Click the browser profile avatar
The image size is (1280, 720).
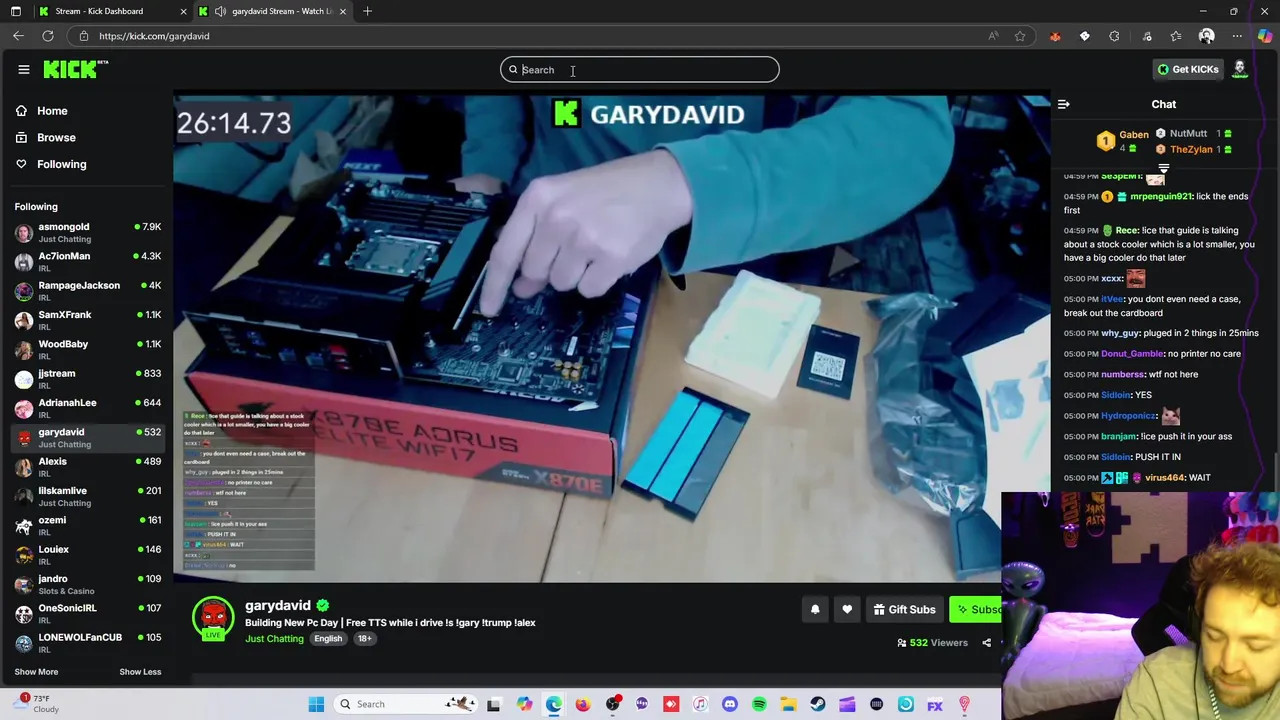coord(1207,36)
